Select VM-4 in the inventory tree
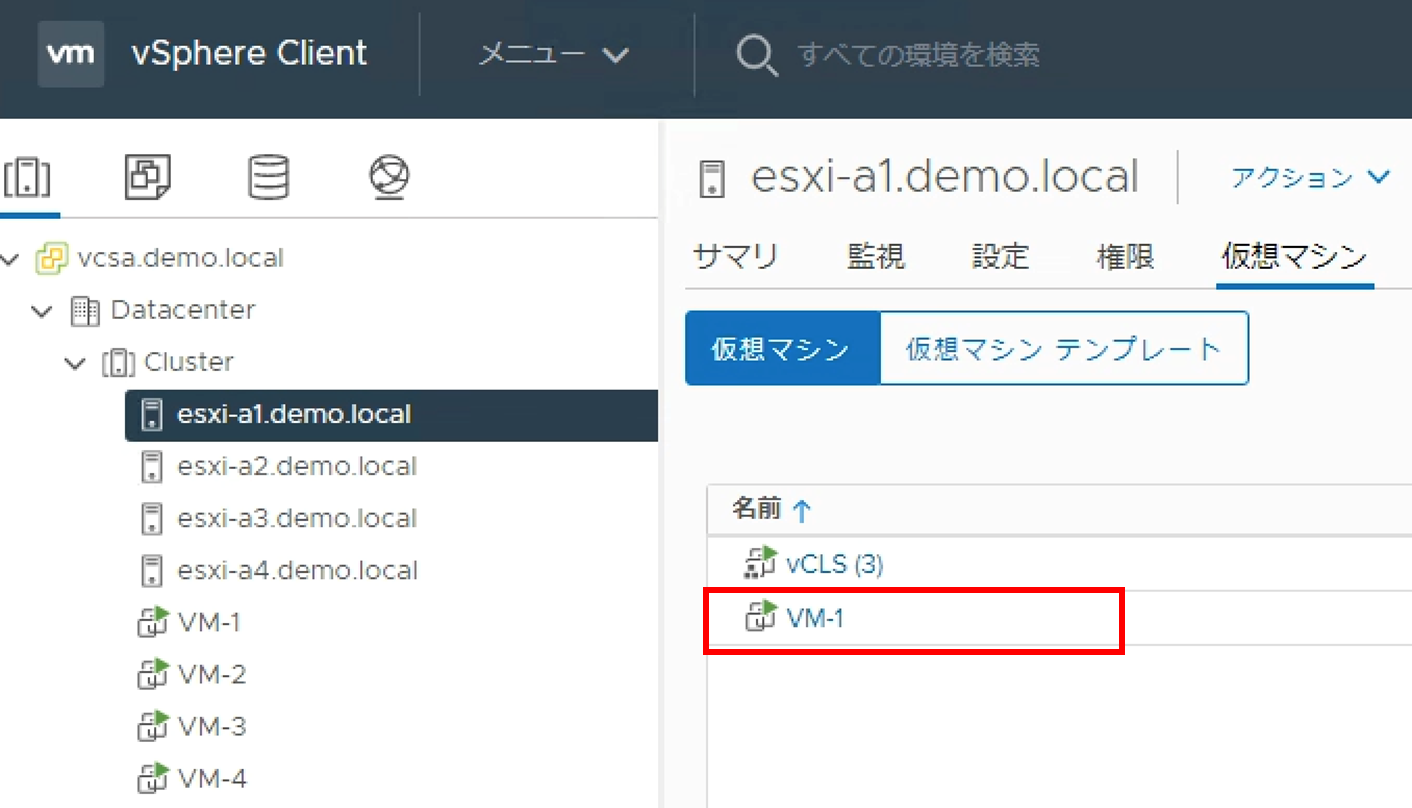Image resolution: width=1412 pixels, height=808 pixels. click(x=212, y=778)
